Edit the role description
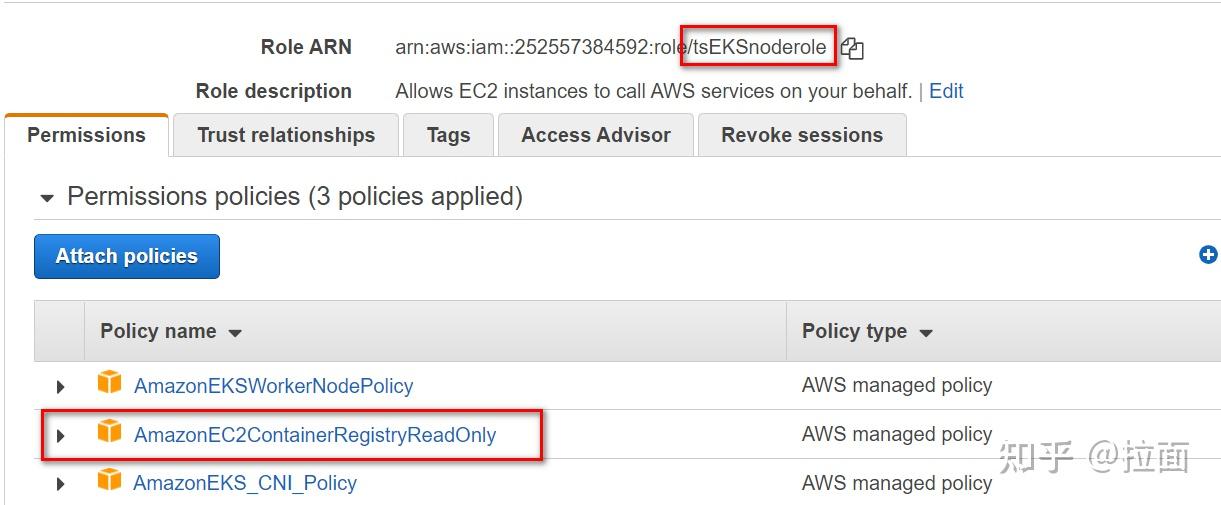 (946, 91)
